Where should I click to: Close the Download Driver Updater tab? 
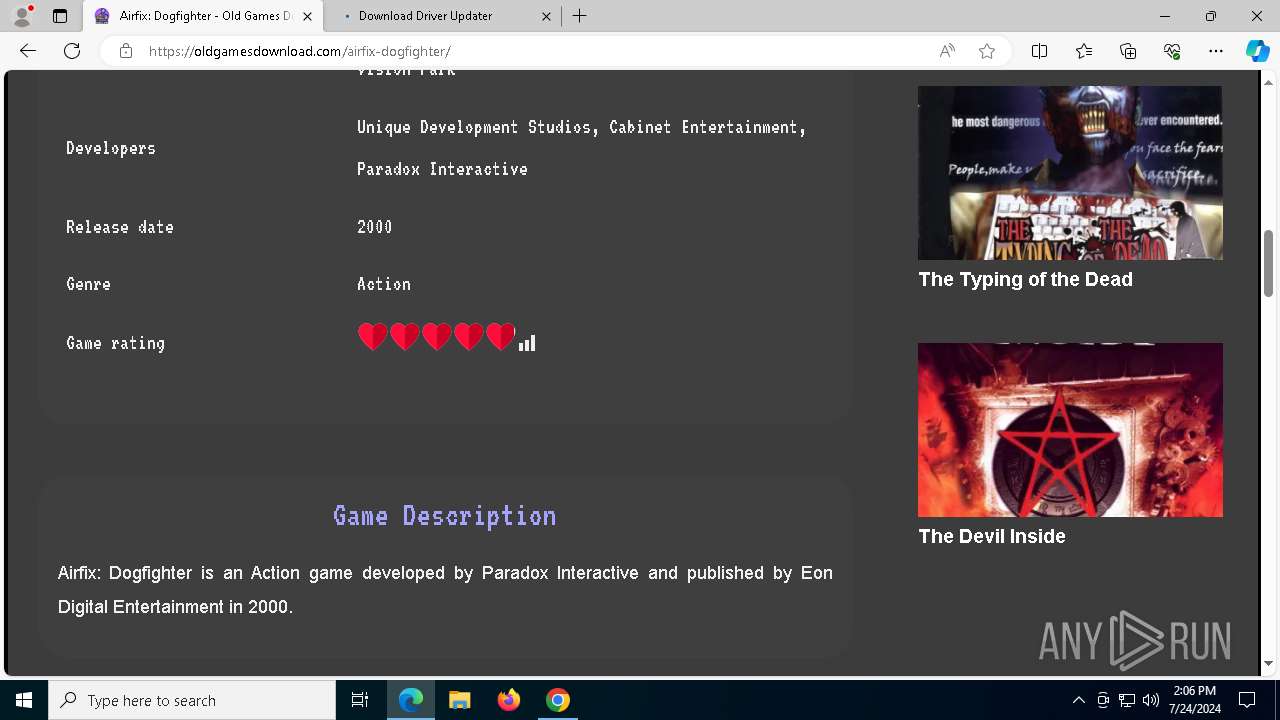tap(546, 16)
